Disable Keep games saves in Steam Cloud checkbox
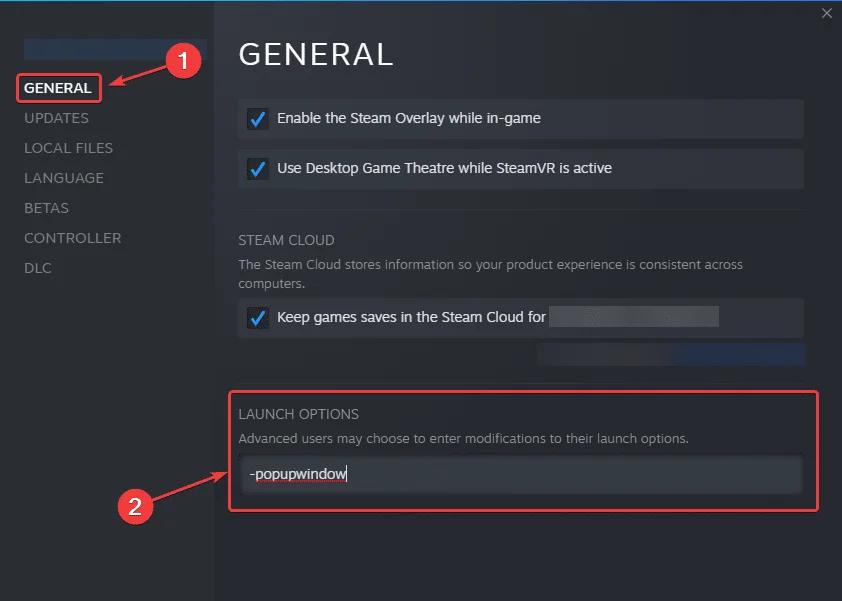842x601 pixels. [258, 318]
